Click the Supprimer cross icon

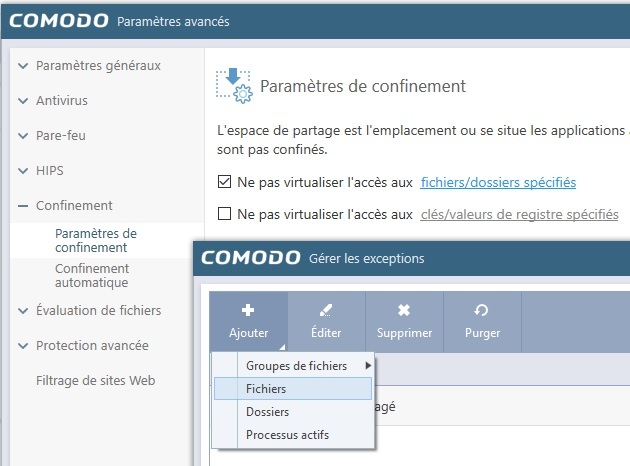click(x=404, y=310)
